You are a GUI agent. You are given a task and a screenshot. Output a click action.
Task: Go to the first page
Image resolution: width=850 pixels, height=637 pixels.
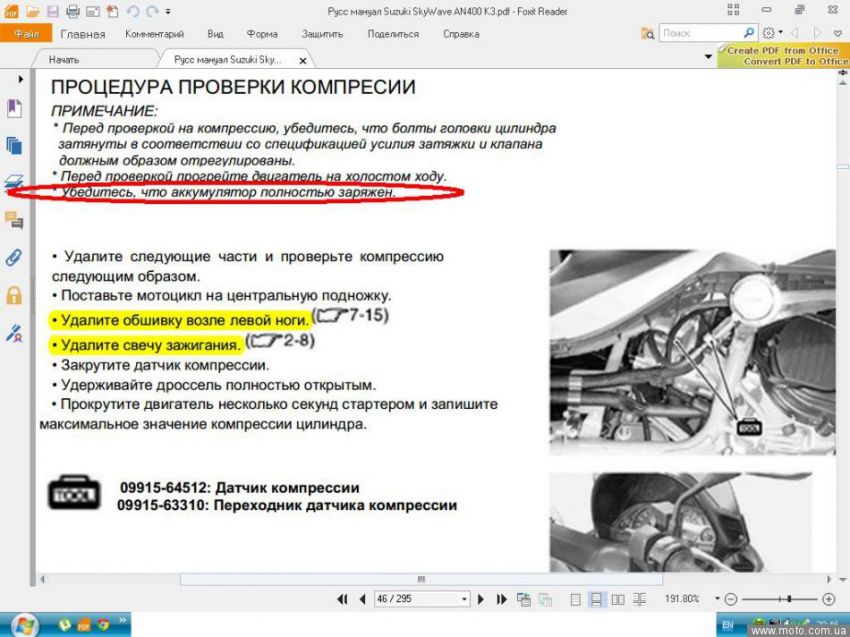(x=342, y=599)
